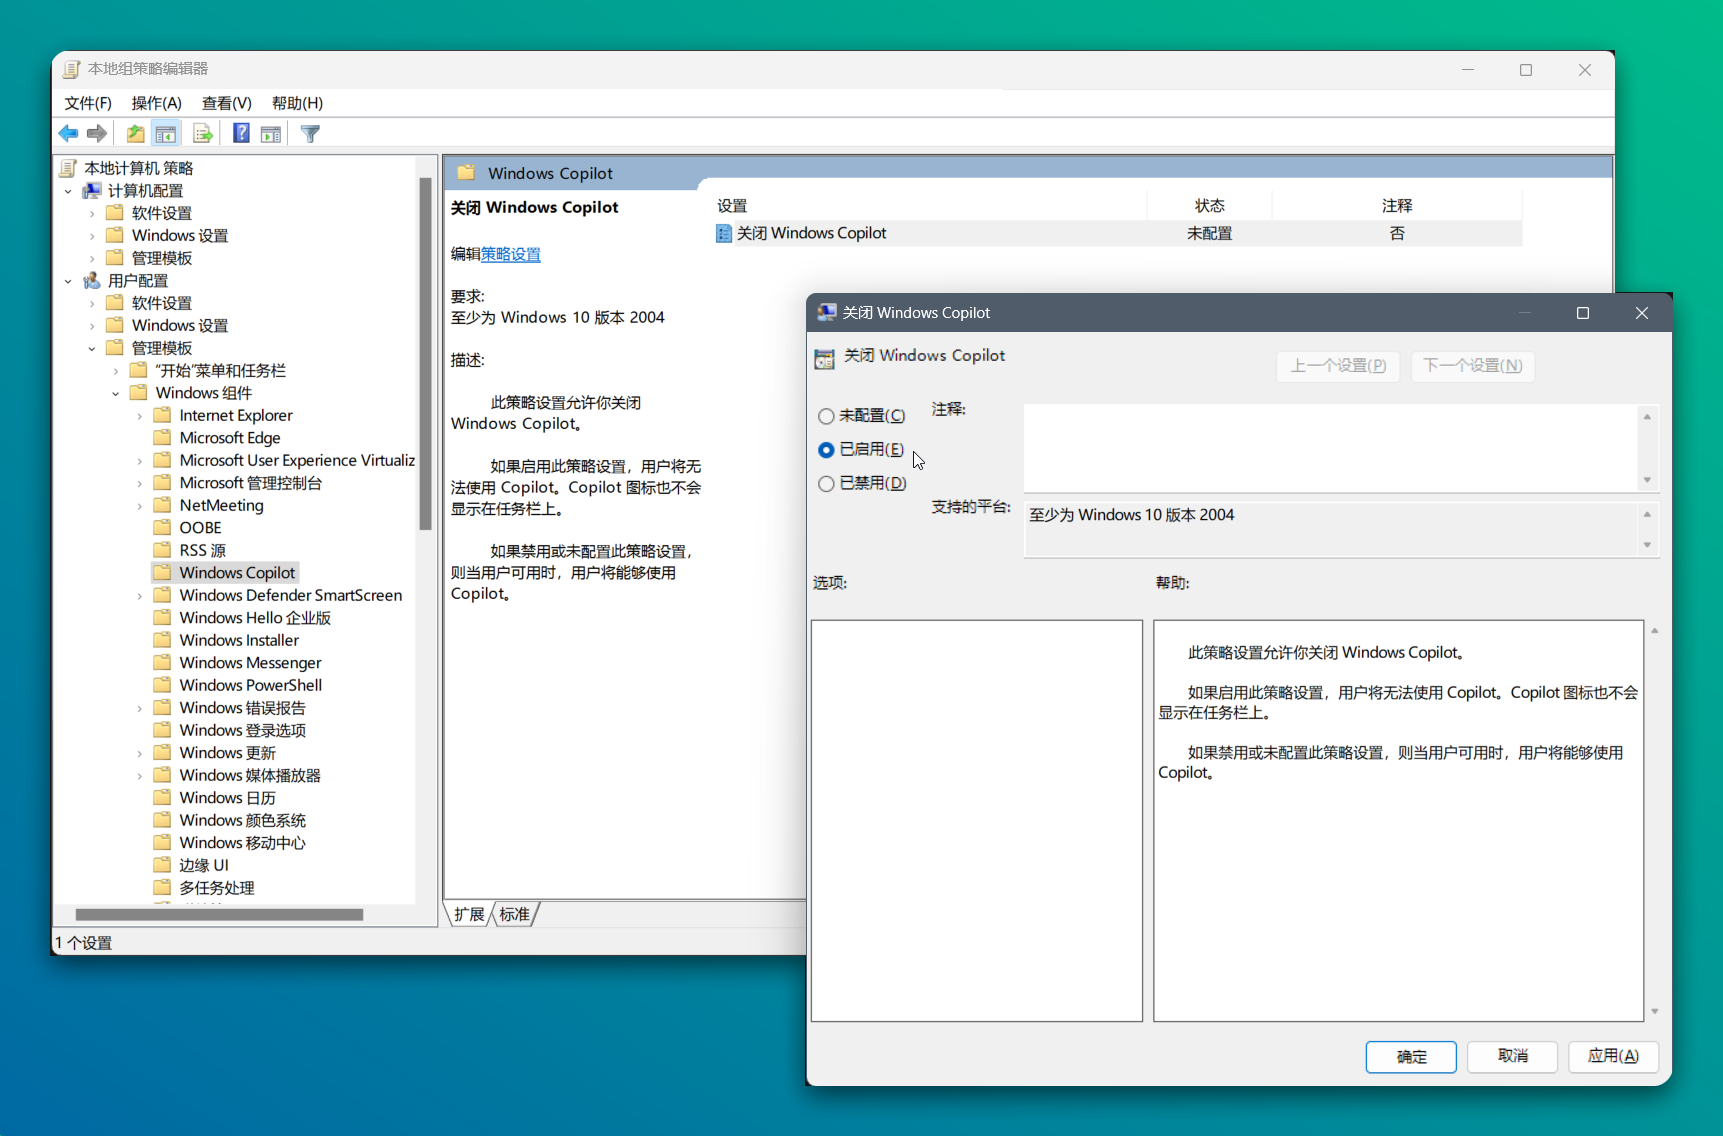Select the 已禁用 radio button
The image size is (1723, 1136).
[x=826, y=484]
